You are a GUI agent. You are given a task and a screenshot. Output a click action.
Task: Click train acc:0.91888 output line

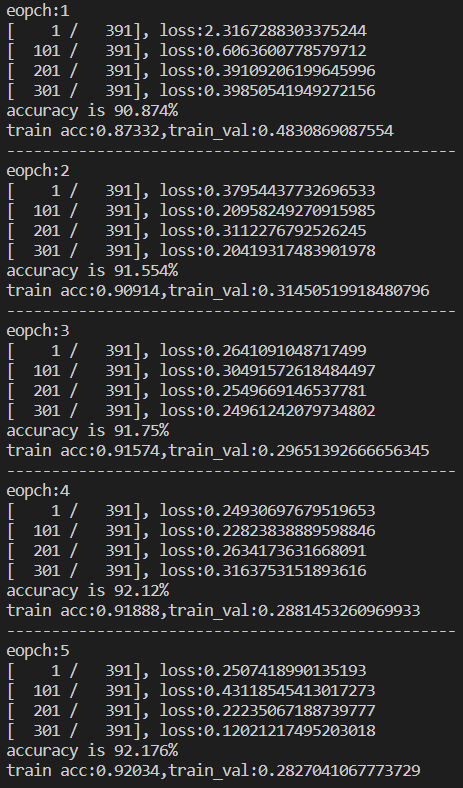pos(213,611)
